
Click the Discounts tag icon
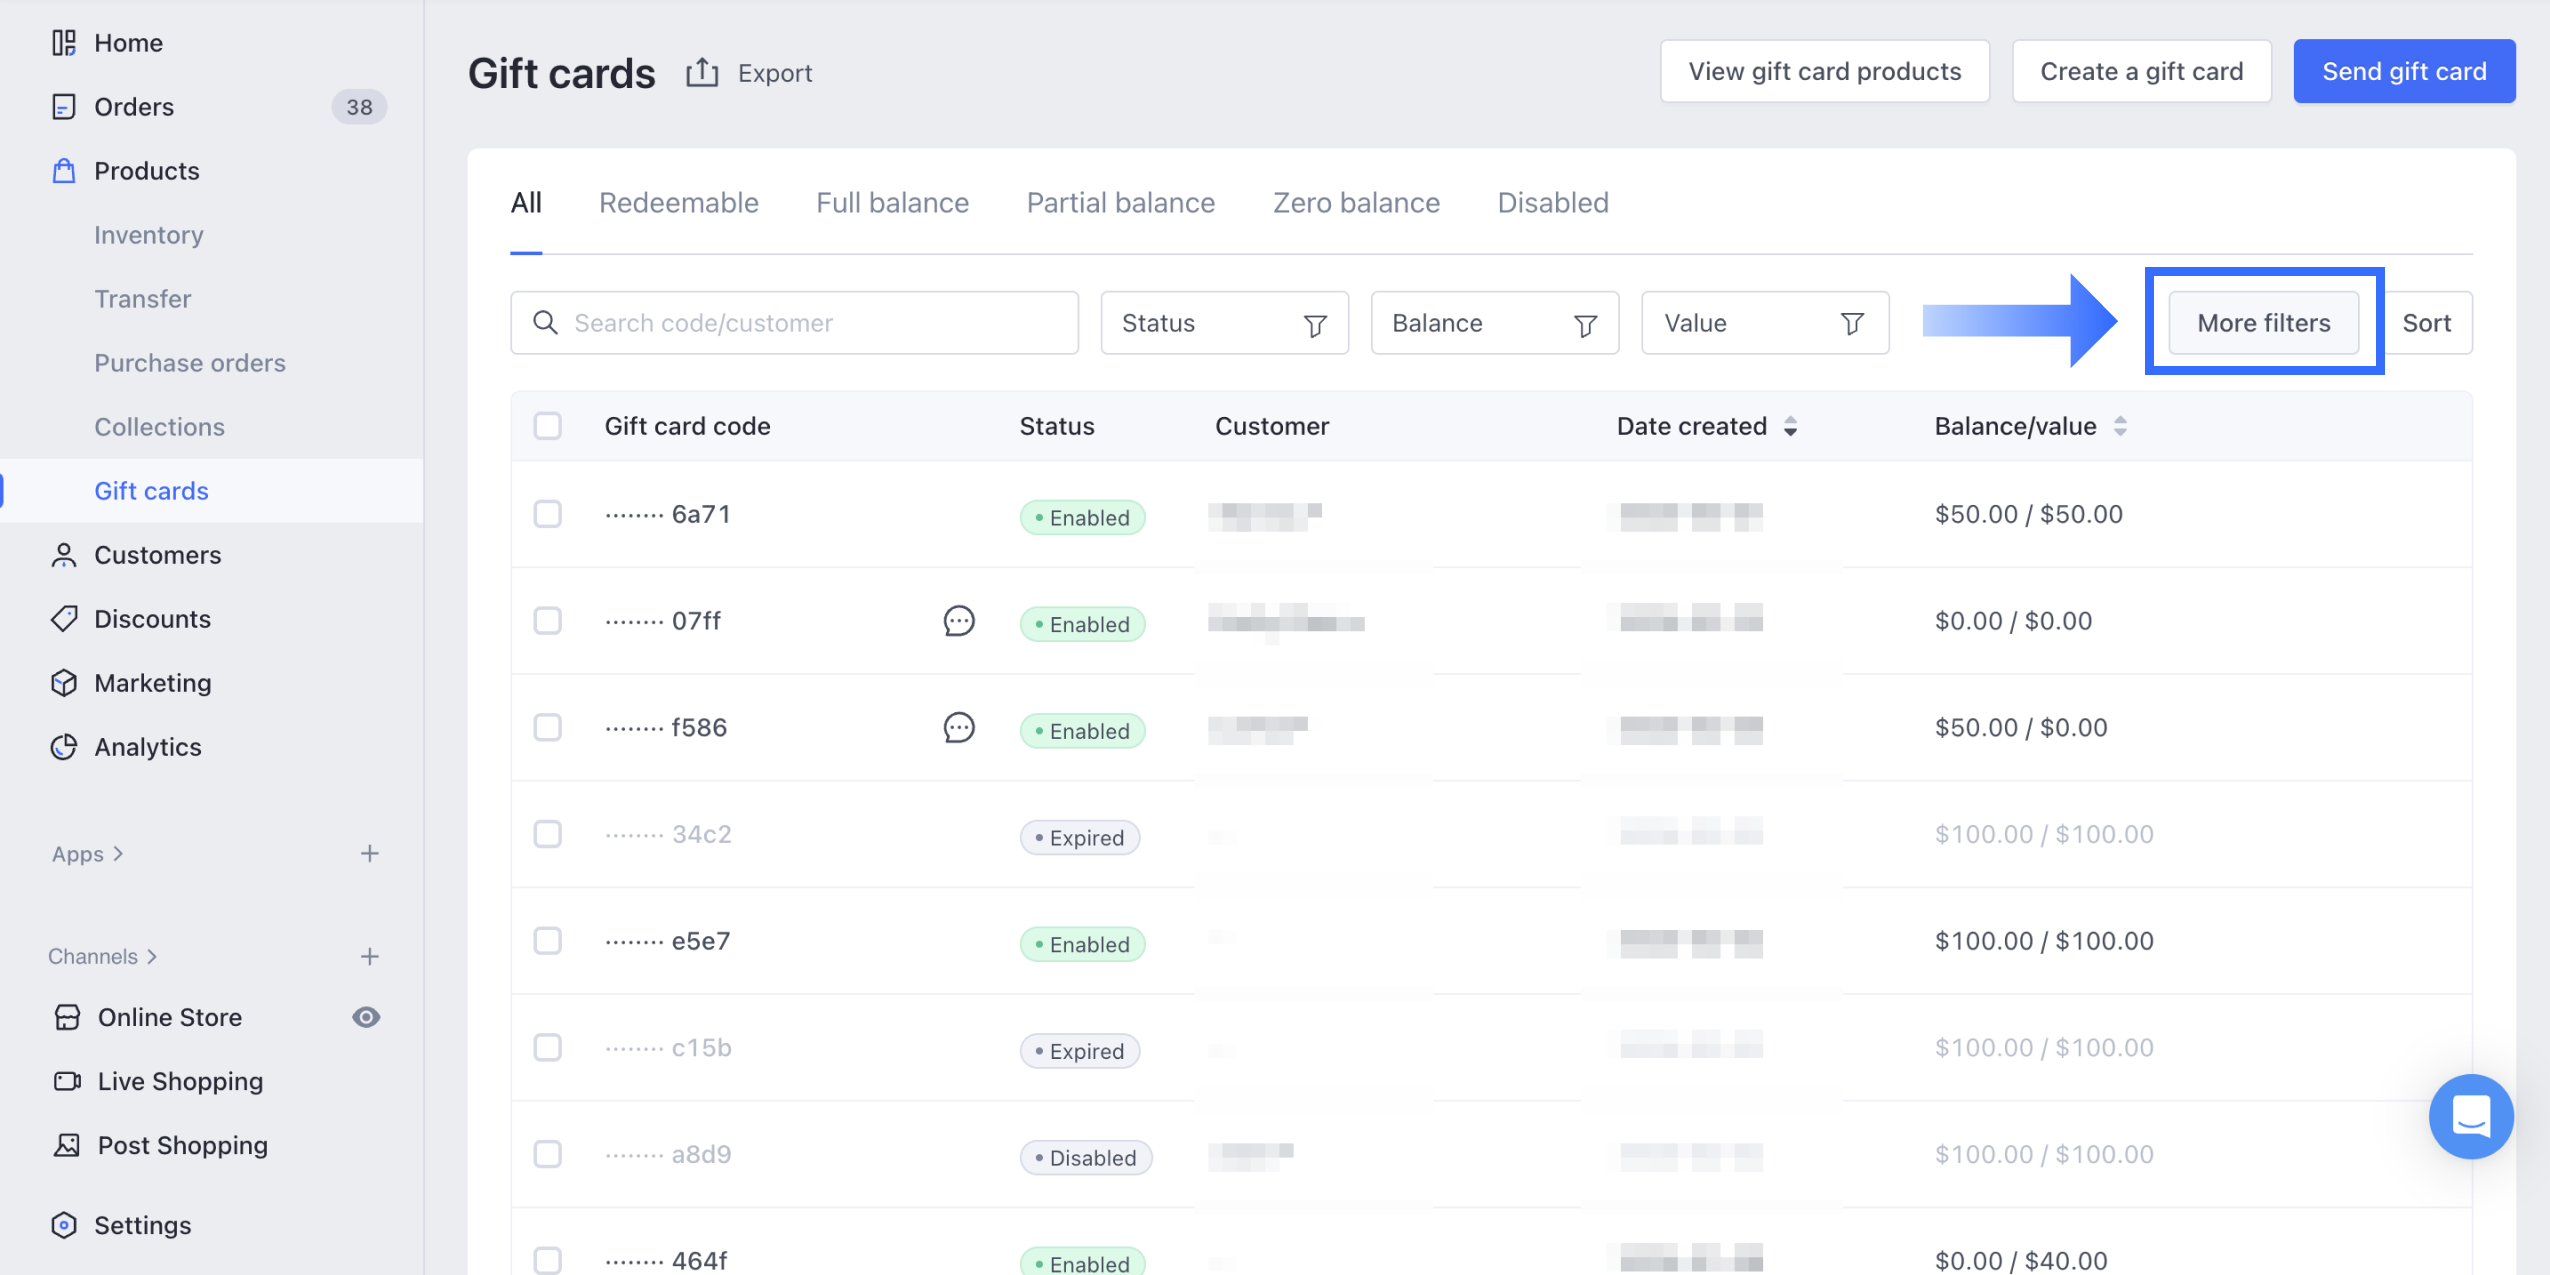tap(64, 619)
